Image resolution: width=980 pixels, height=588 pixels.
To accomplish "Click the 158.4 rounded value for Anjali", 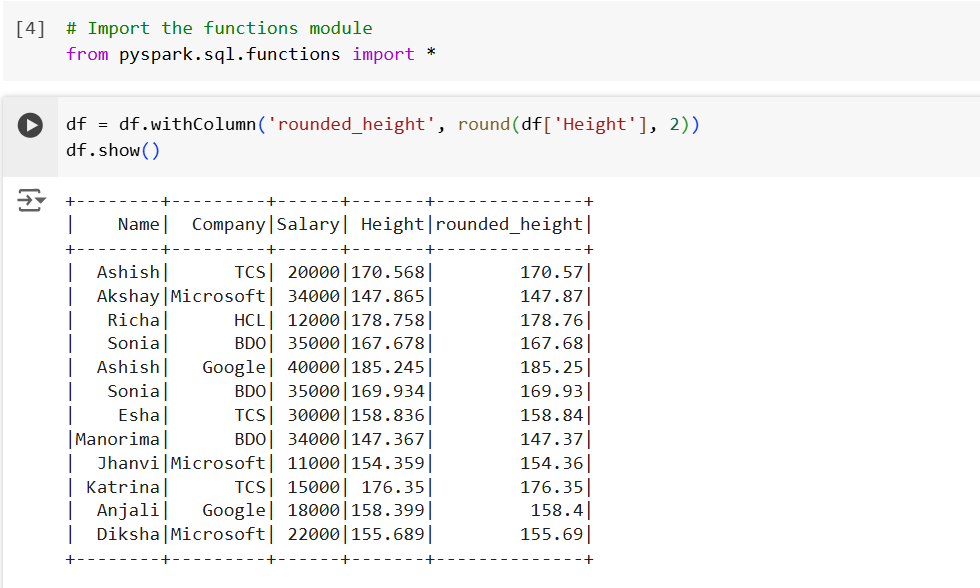I will [x=558, y=511].
